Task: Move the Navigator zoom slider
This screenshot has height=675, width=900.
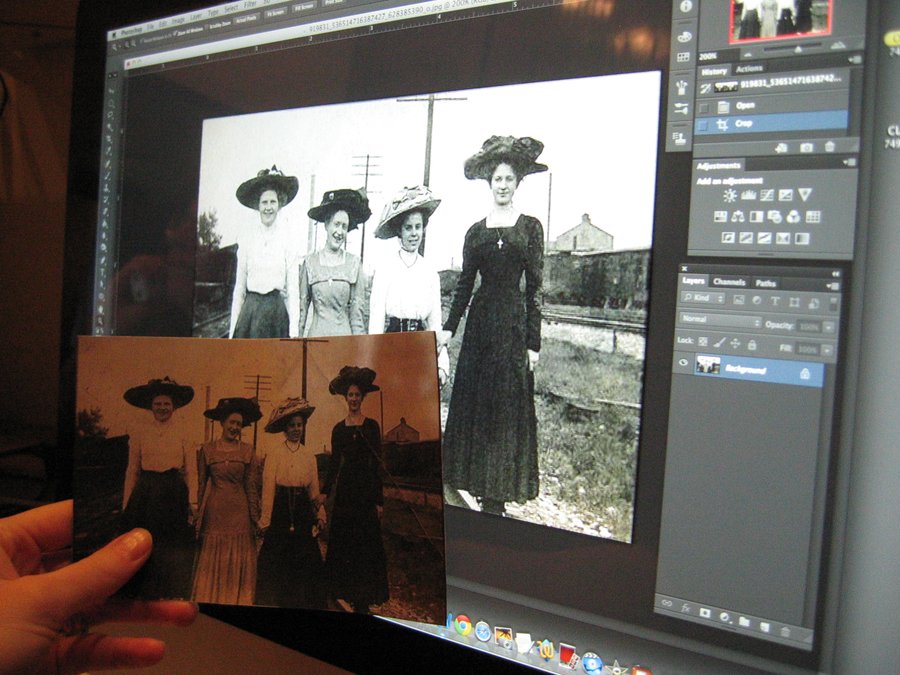Action: click(x=798, y=51)
